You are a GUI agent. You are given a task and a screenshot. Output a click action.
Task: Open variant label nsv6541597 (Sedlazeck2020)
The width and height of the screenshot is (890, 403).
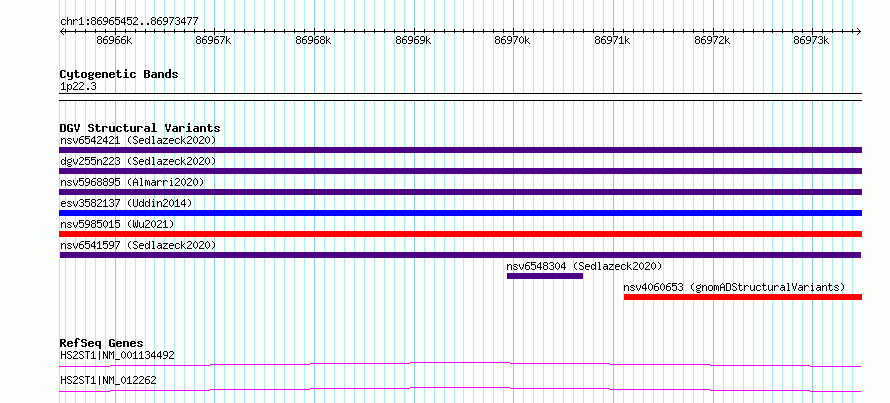[138, 245]
